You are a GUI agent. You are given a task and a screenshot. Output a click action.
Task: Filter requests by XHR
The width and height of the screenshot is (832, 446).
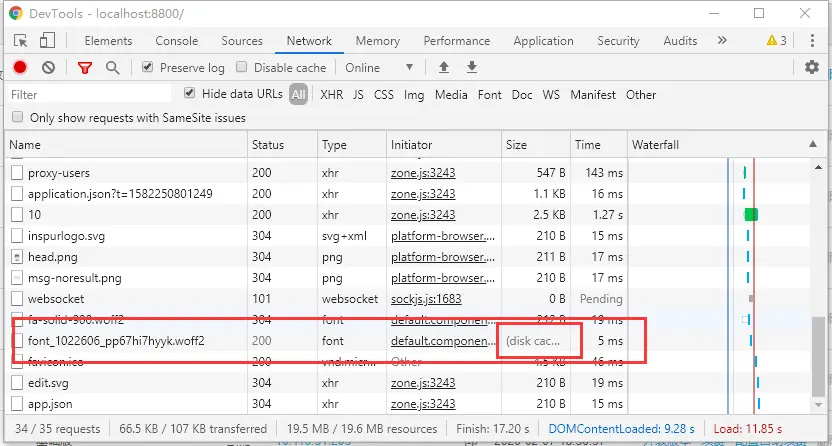[x=332, y=95]
